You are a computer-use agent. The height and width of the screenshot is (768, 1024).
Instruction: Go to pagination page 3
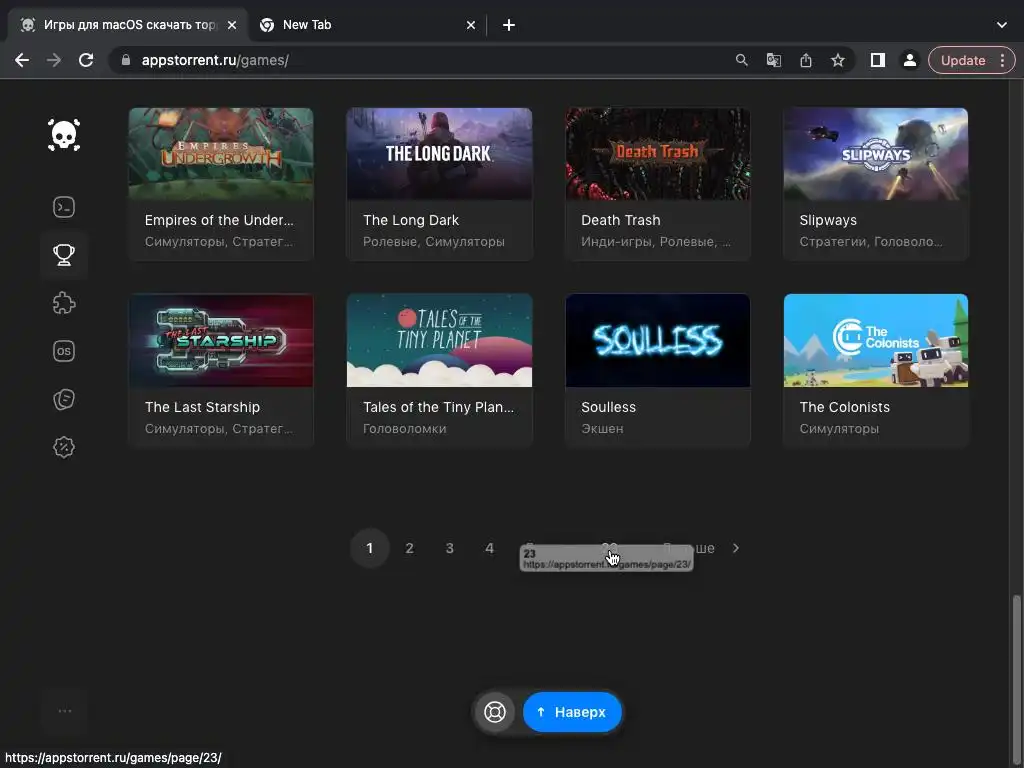pyautogui.click(x=449, y=548)
